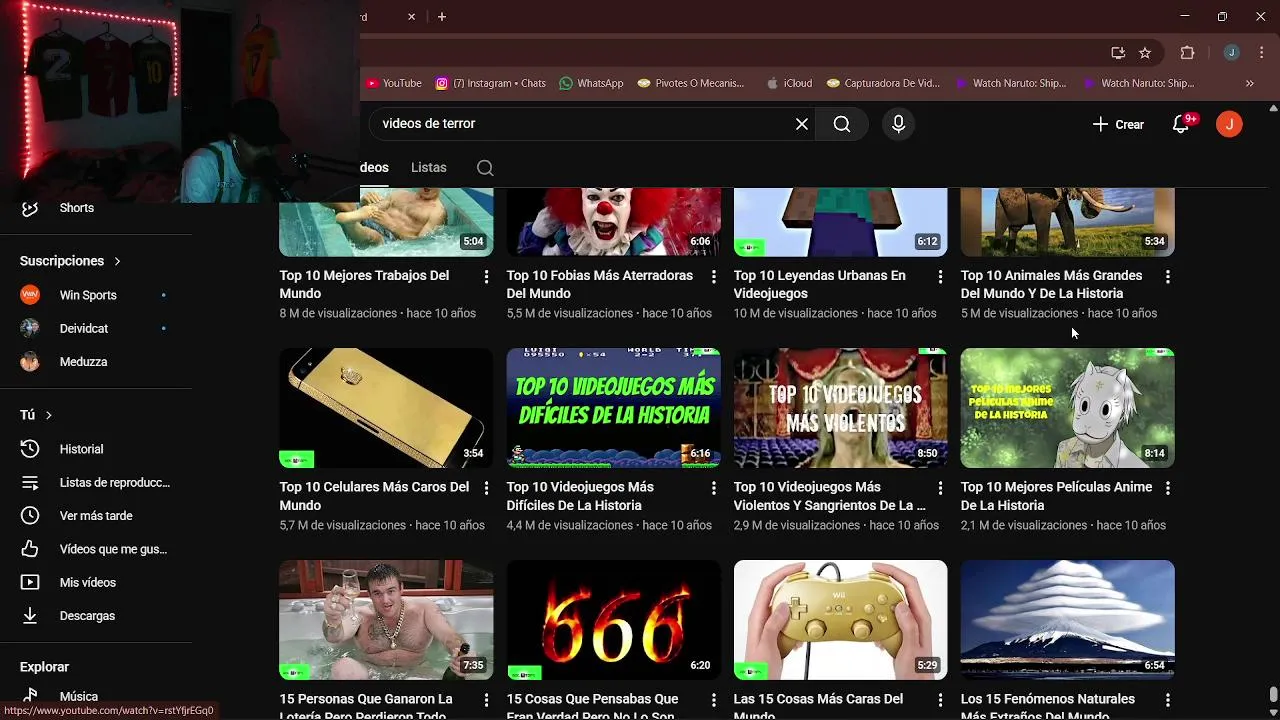Open mountain cloud phenomenon thumbnail
The height and width of the screenshot is (720, 1280).
click(1067, 620)
